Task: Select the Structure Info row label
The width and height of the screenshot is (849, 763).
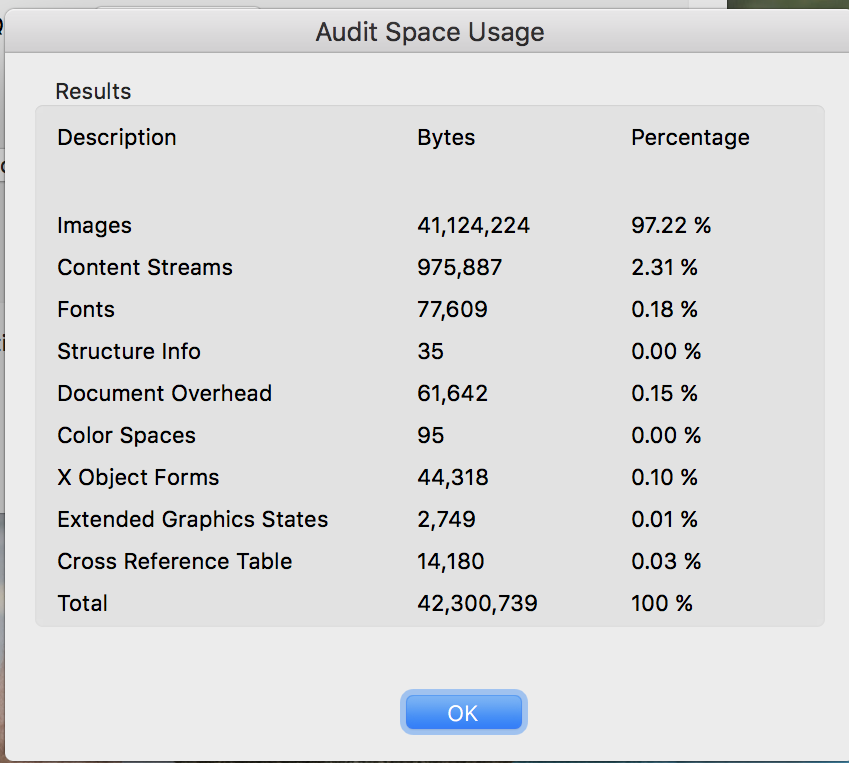Action: click(129, 352)
